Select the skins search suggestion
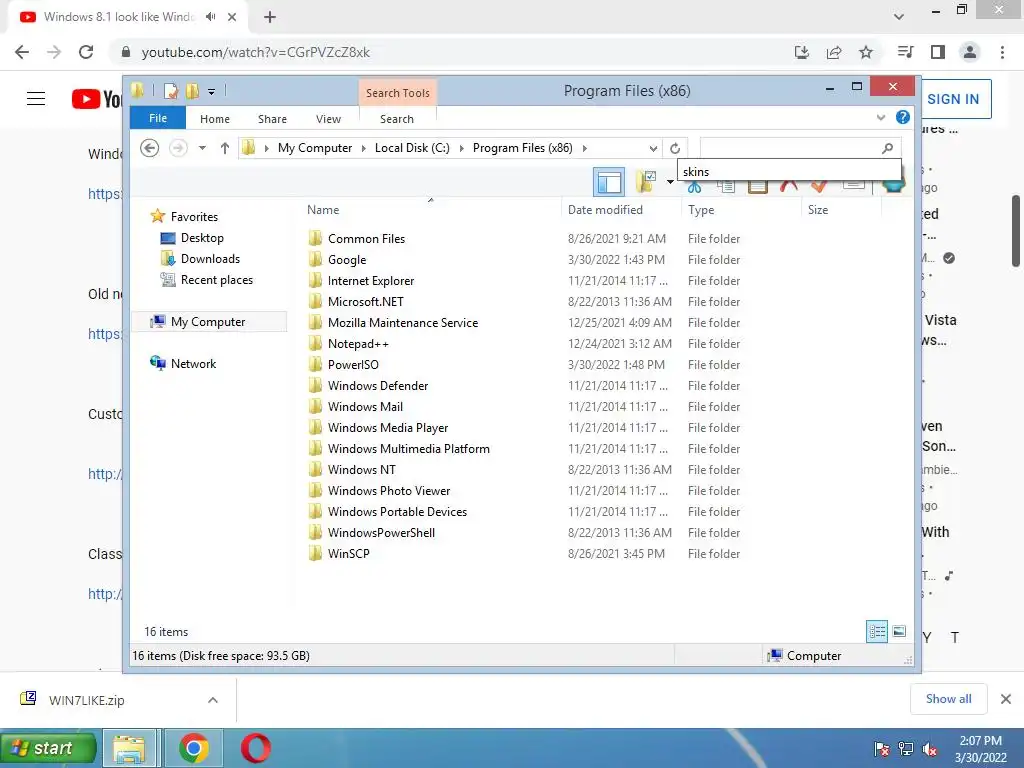The width and height of the screenshot is (1024, 768). point(790,172)
